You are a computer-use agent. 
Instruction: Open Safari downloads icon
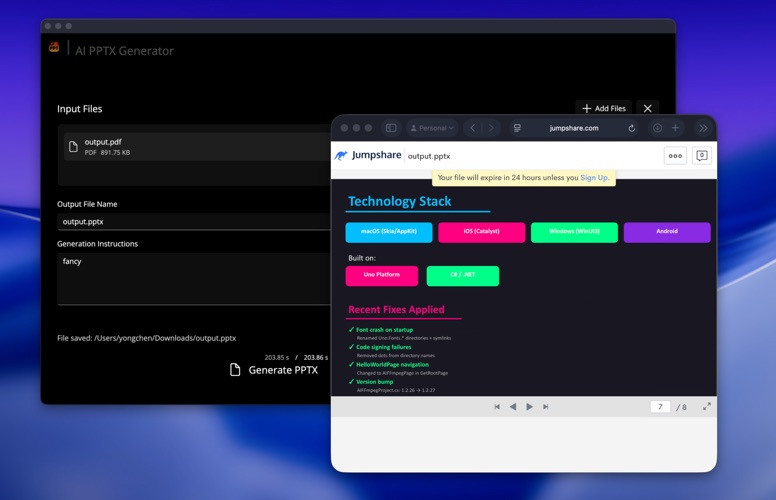657,128
